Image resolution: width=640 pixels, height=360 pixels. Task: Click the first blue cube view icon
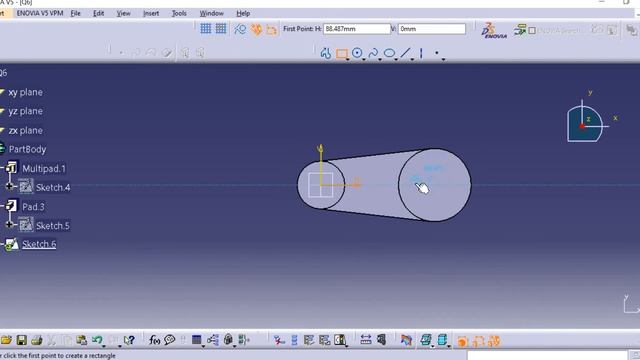click(x=426, y=340)
